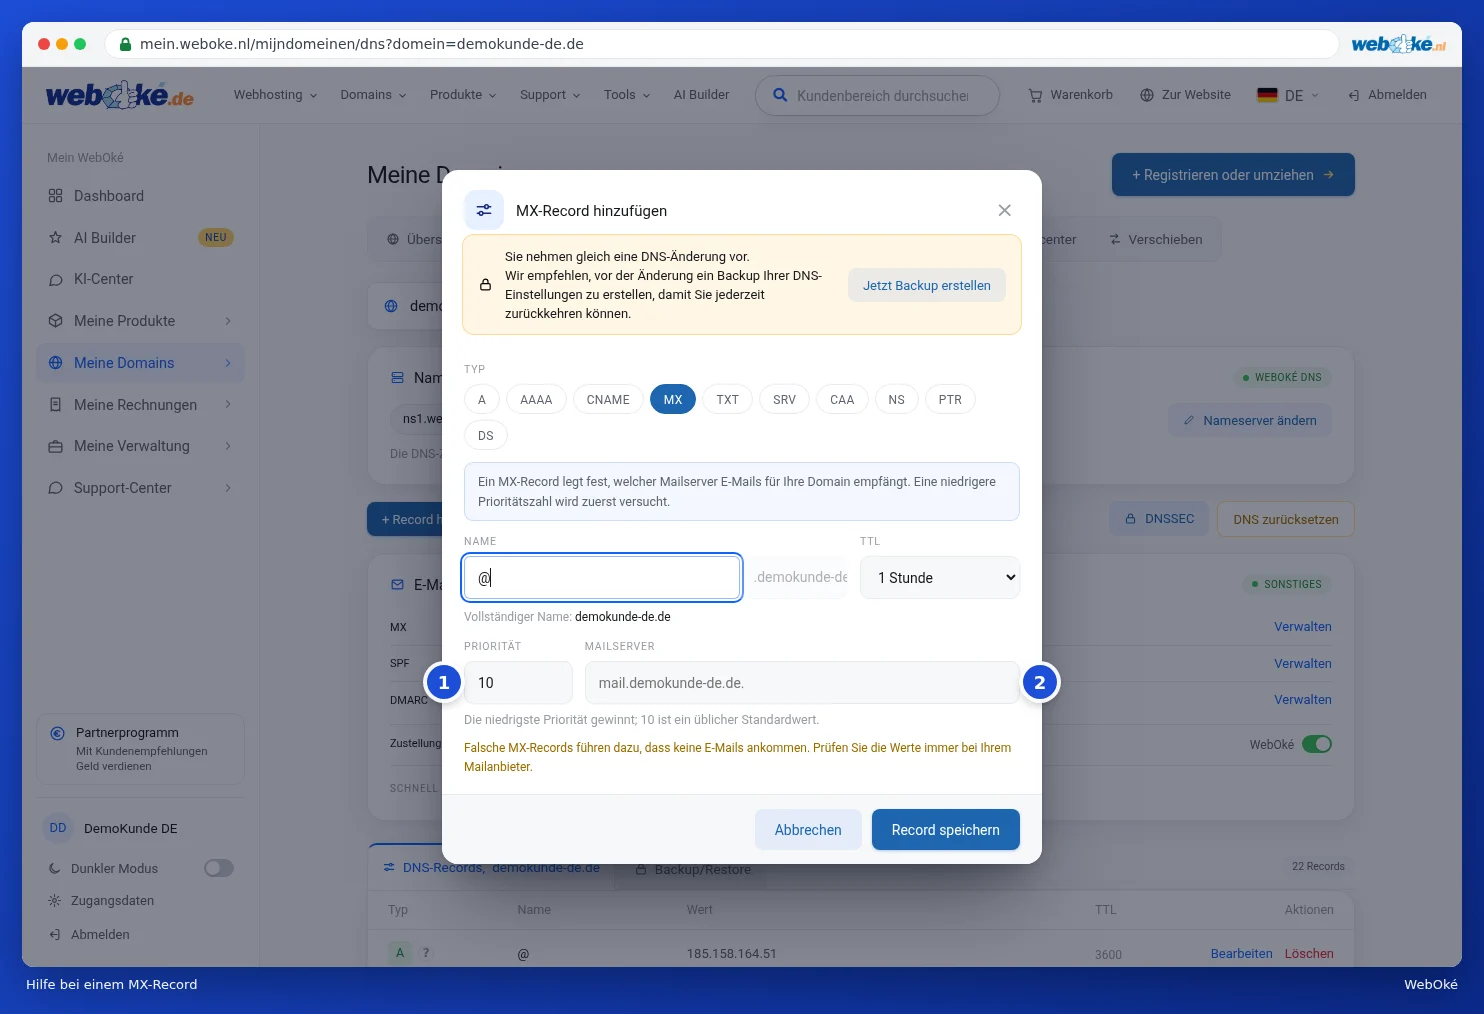Click the lock icon in backup warning
This screenshot has width=1484, height=1014.
pyautogui.click(x=485, y=285)
